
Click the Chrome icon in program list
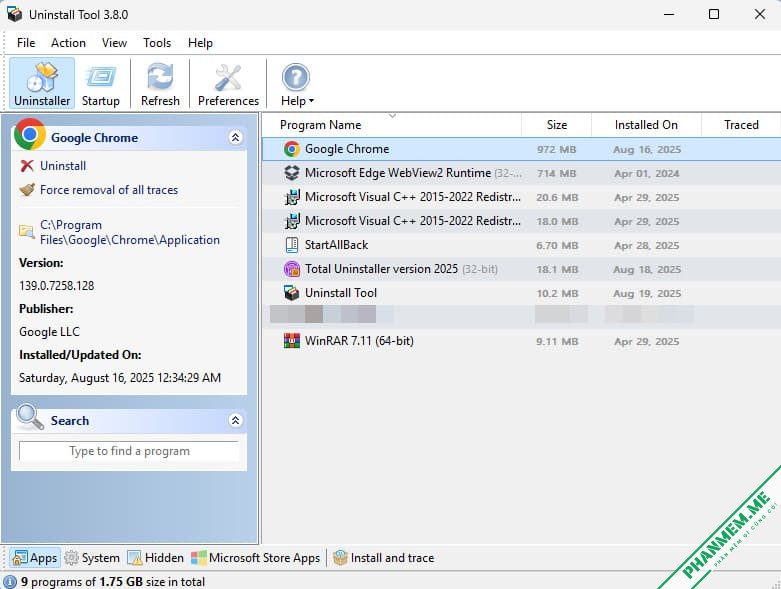point(292,149)
